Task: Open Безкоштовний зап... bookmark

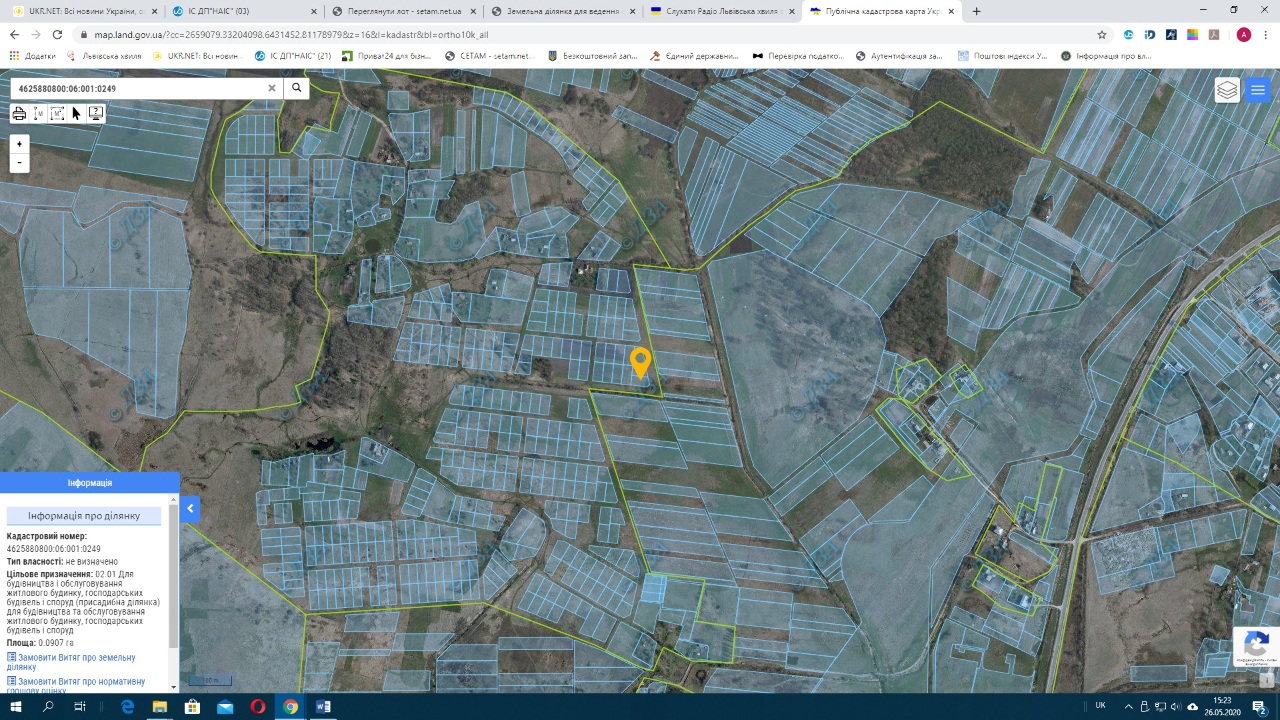Action: pos(592,56)
